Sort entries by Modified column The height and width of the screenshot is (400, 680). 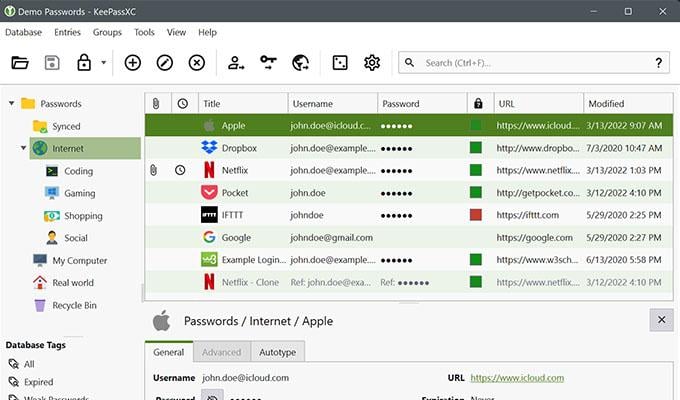tap(628, 103)
